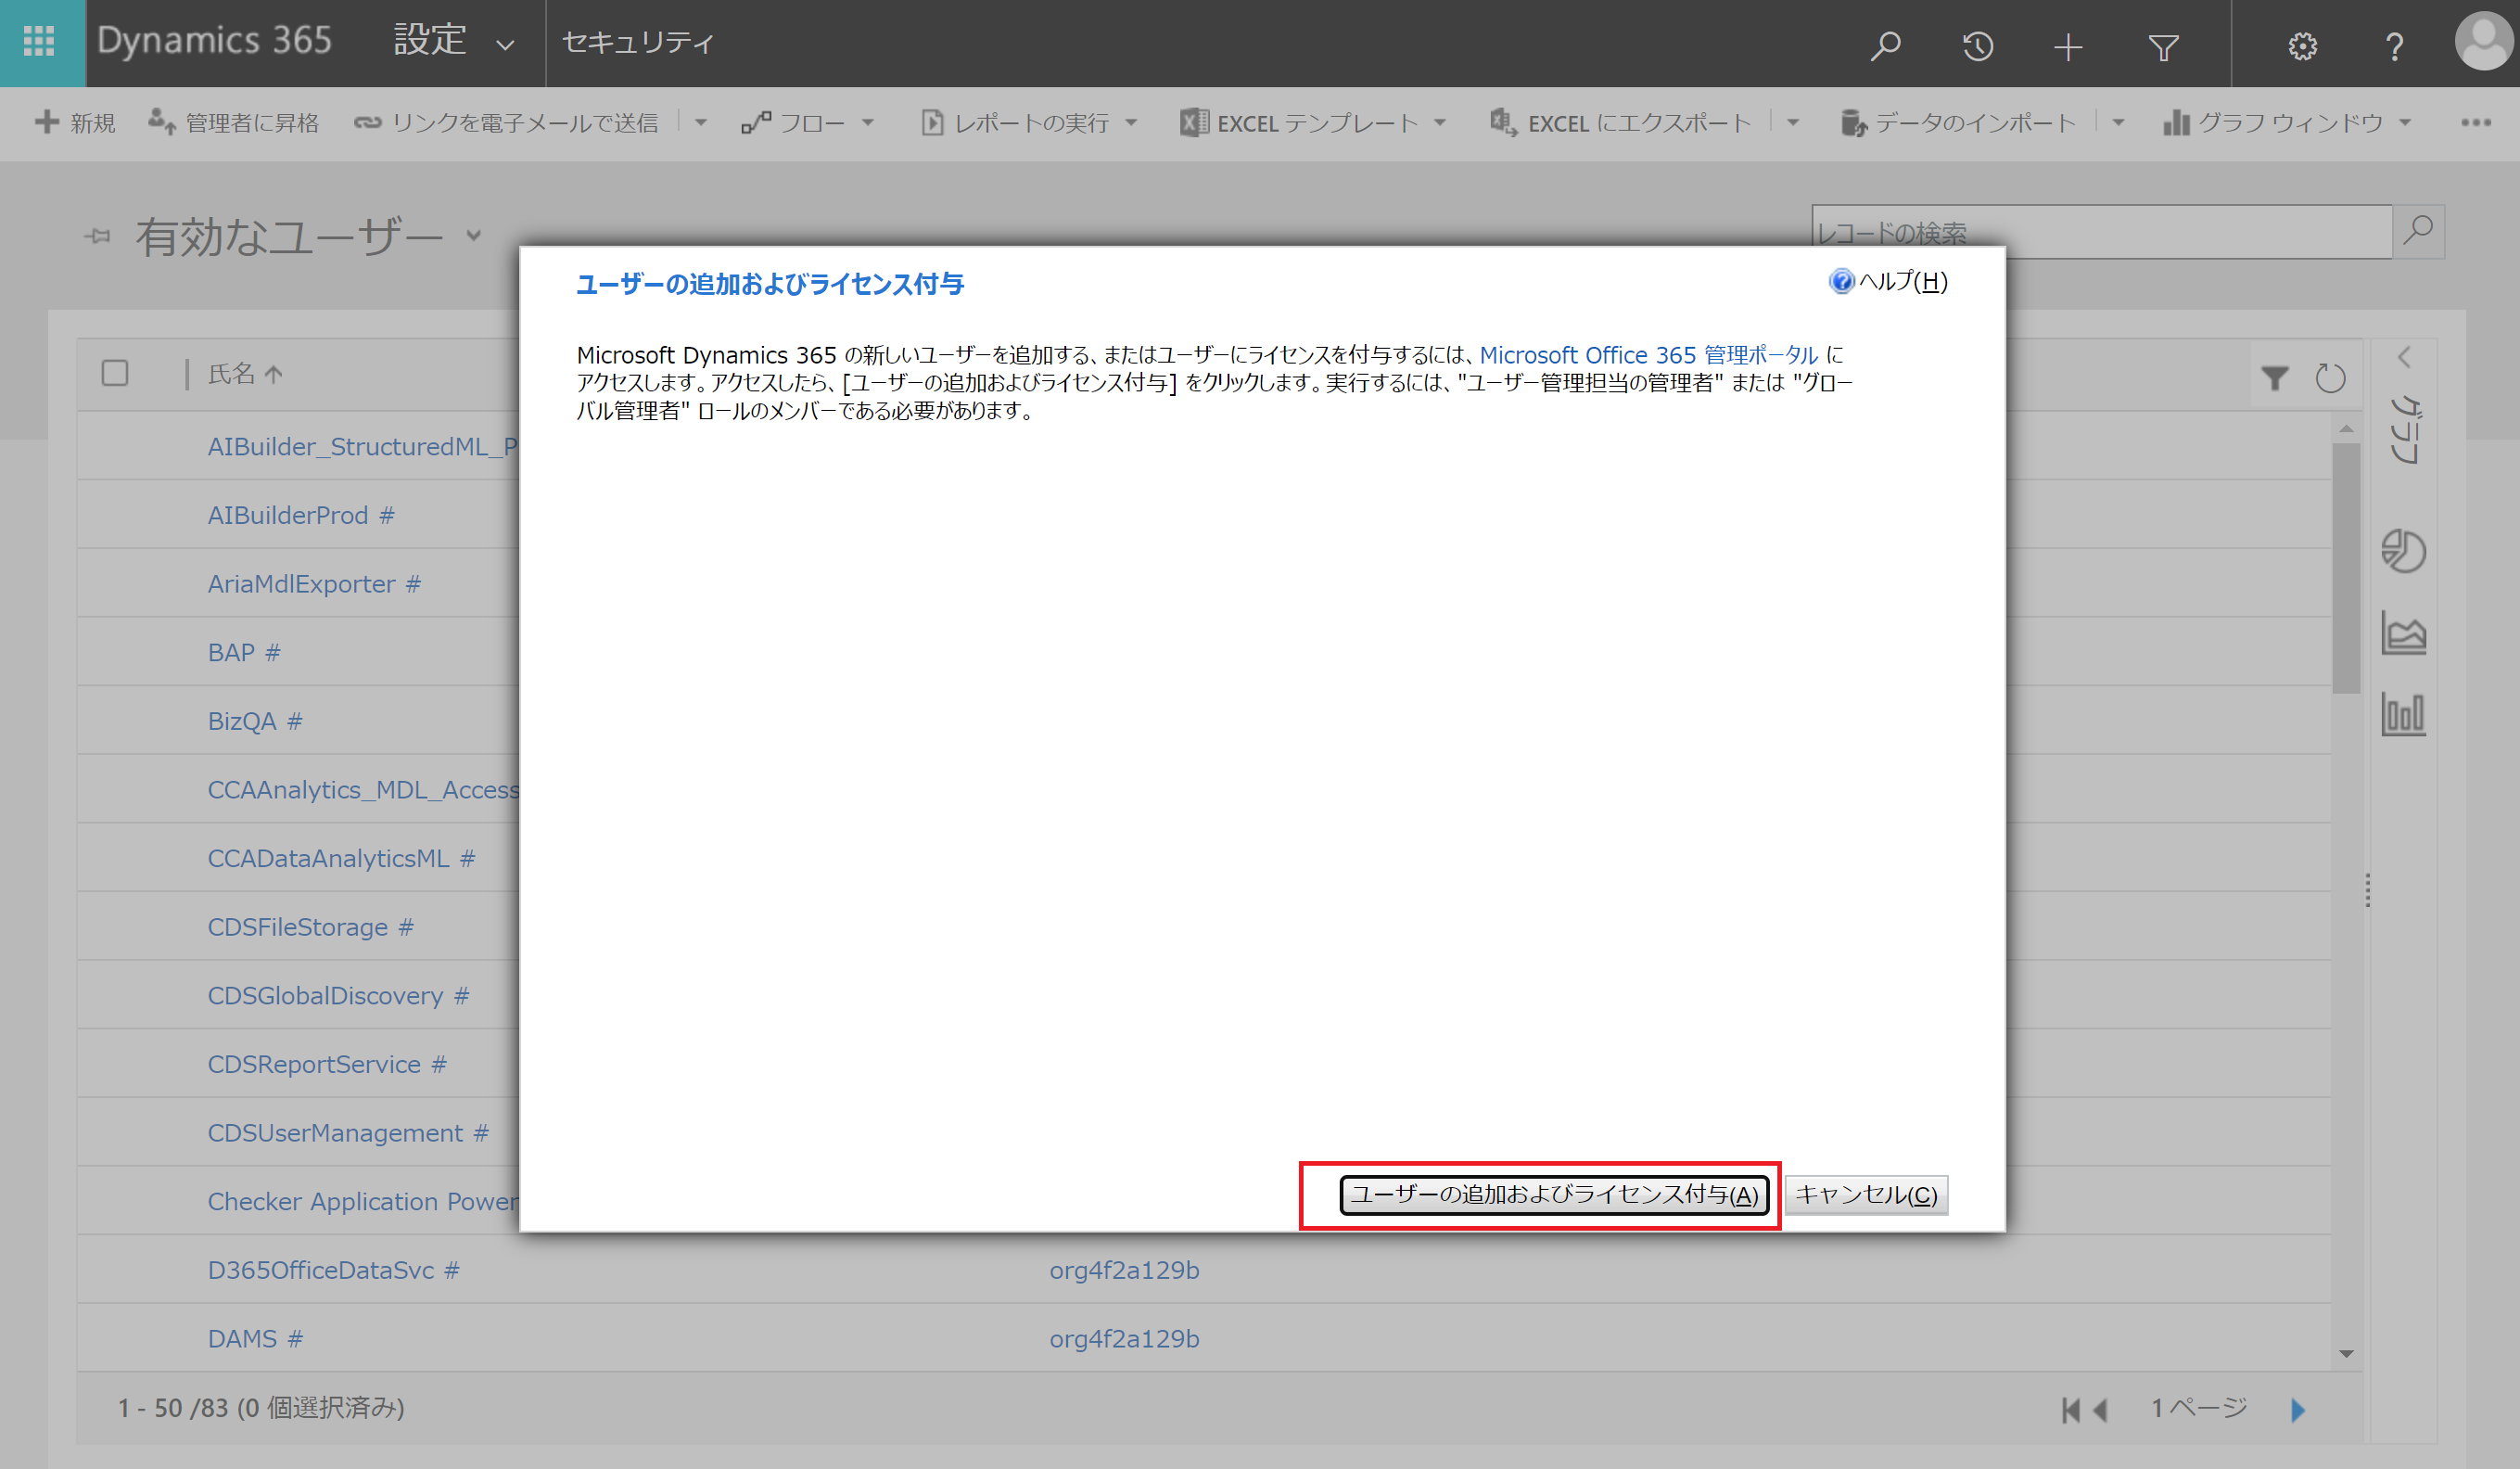Click ヘルプ(H) in dialog
The image size is (2520, 1469).
pos(1888,281)
